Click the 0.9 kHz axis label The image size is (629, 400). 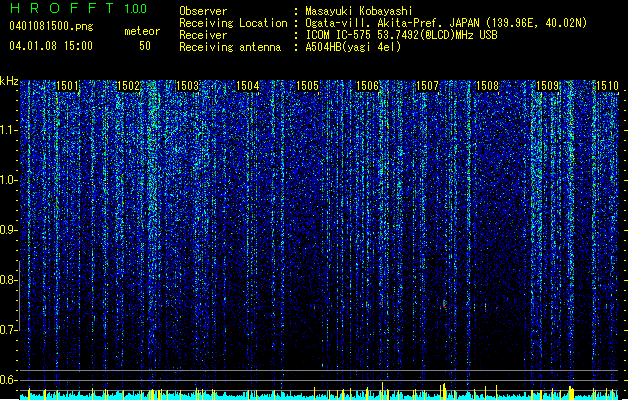coord(8,230)
